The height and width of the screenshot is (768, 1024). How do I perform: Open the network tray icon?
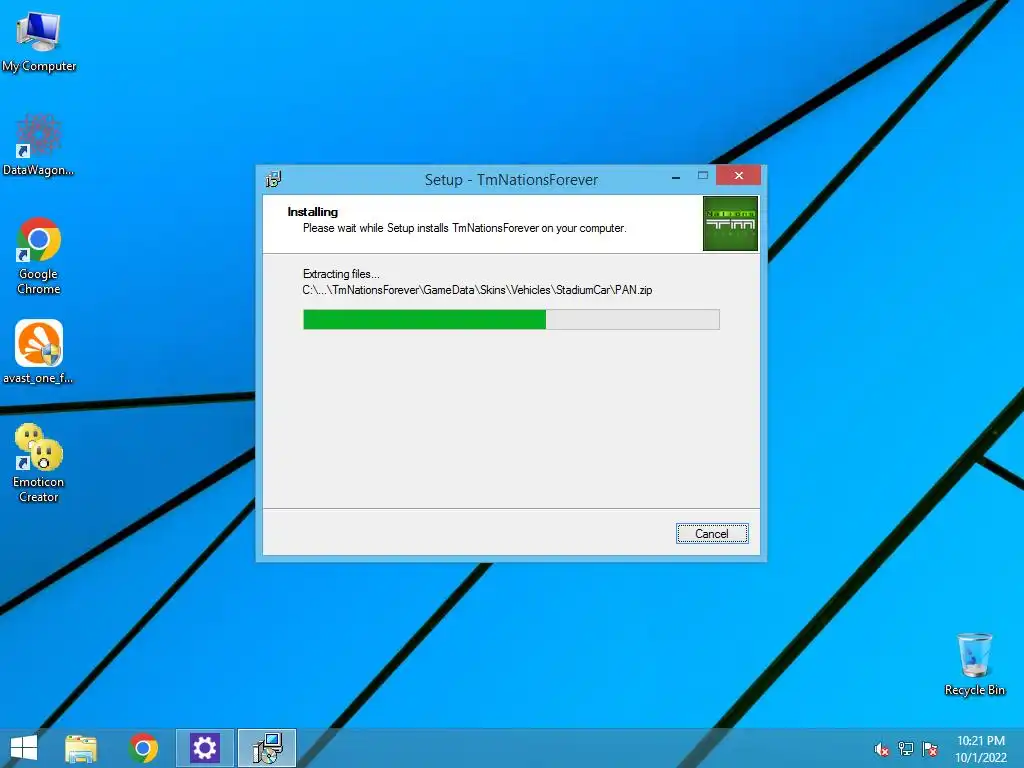[x=906, y=749]
